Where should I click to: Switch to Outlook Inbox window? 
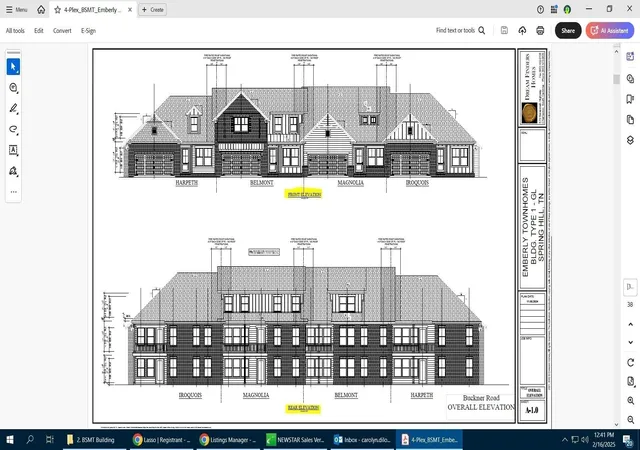tap(362, 440)
